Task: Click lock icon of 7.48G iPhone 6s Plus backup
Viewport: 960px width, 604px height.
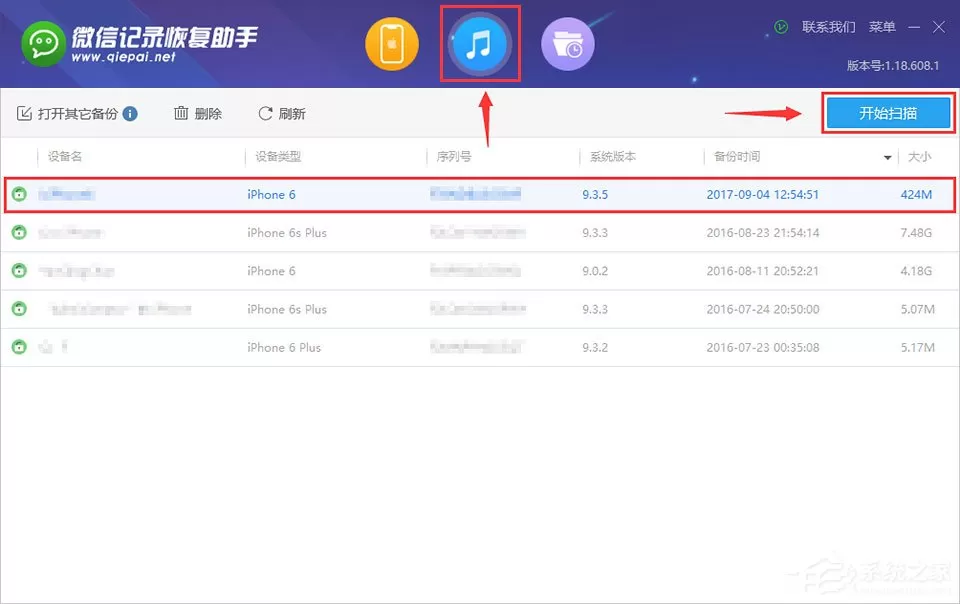Action: pos(20,233)
